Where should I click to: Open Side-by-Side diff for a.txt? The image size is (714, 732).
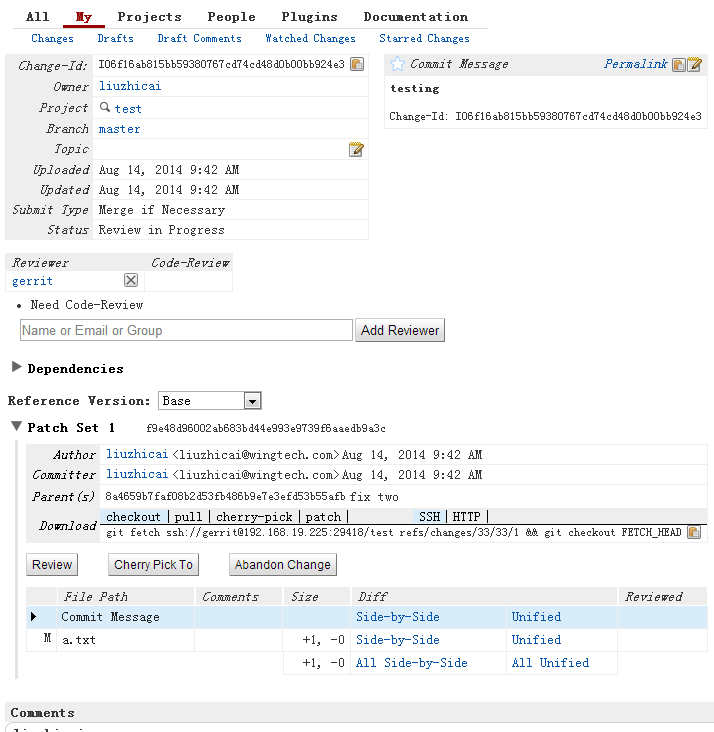[397, 640]
